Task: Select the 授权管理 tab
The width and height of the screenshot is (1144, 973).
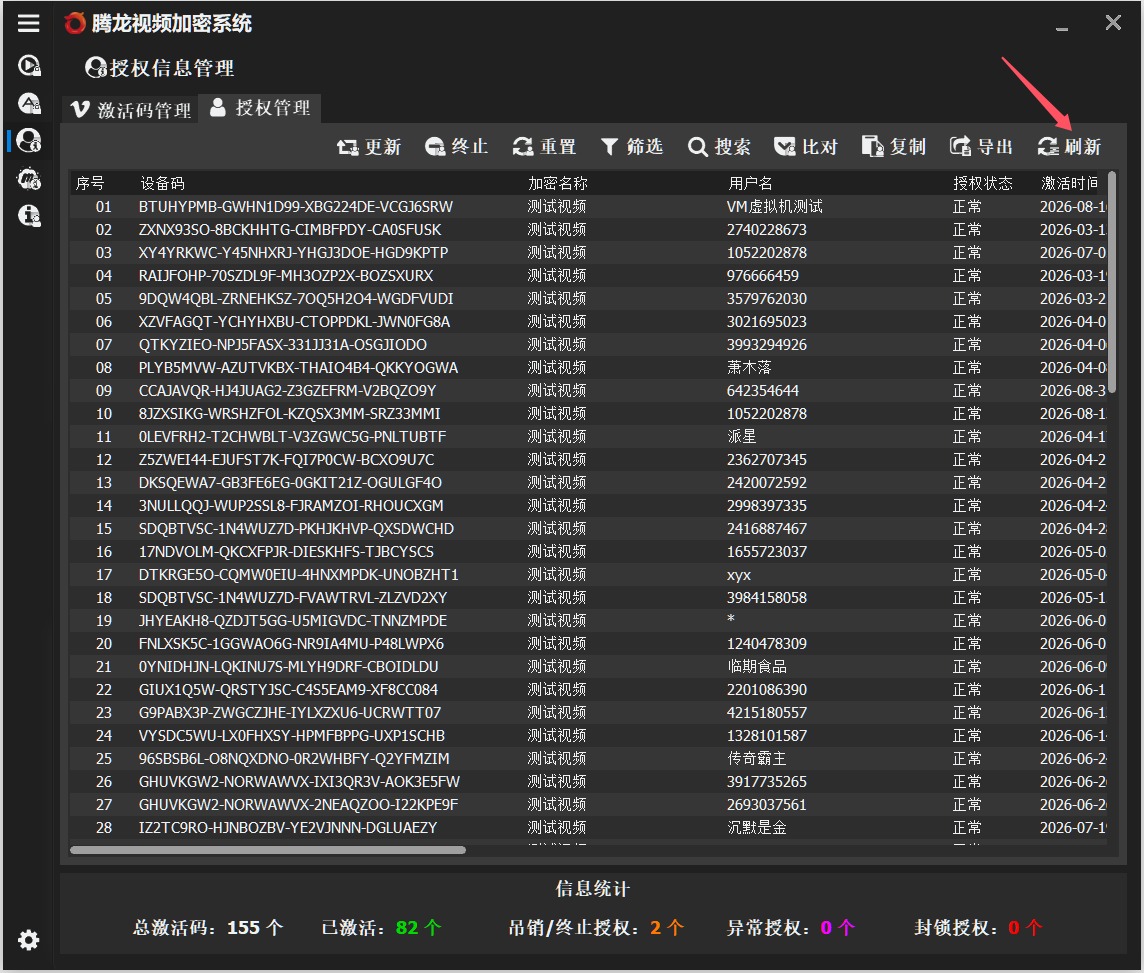Action: (260, 108)
